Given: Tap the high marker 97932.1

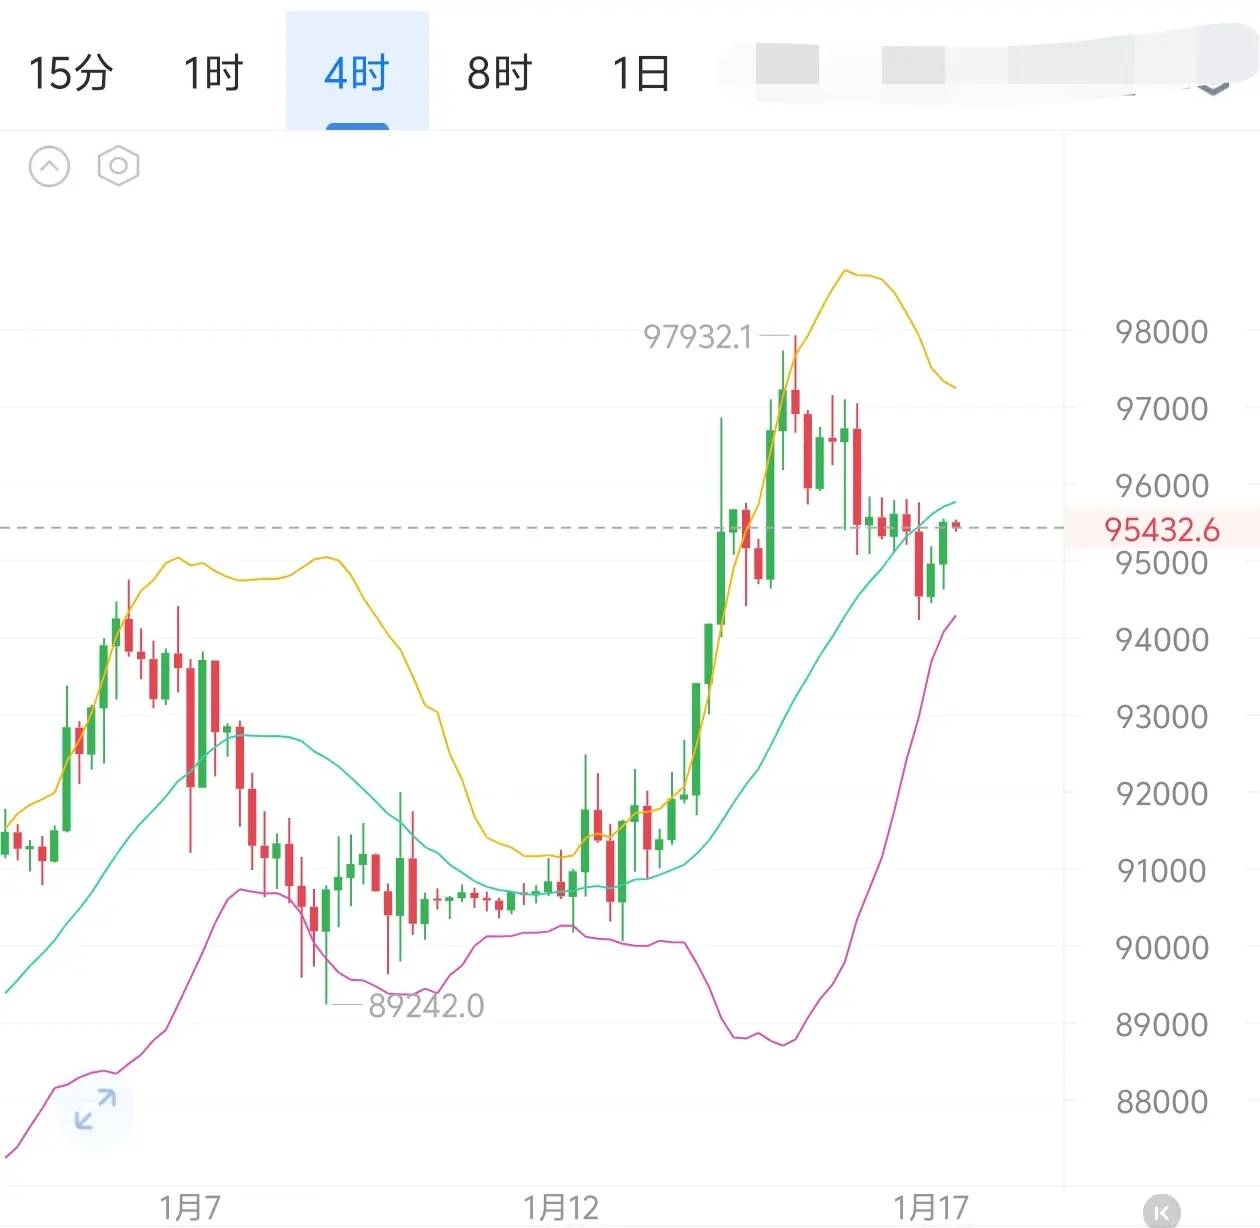Looking at the screenshot, I should point(697,337).
